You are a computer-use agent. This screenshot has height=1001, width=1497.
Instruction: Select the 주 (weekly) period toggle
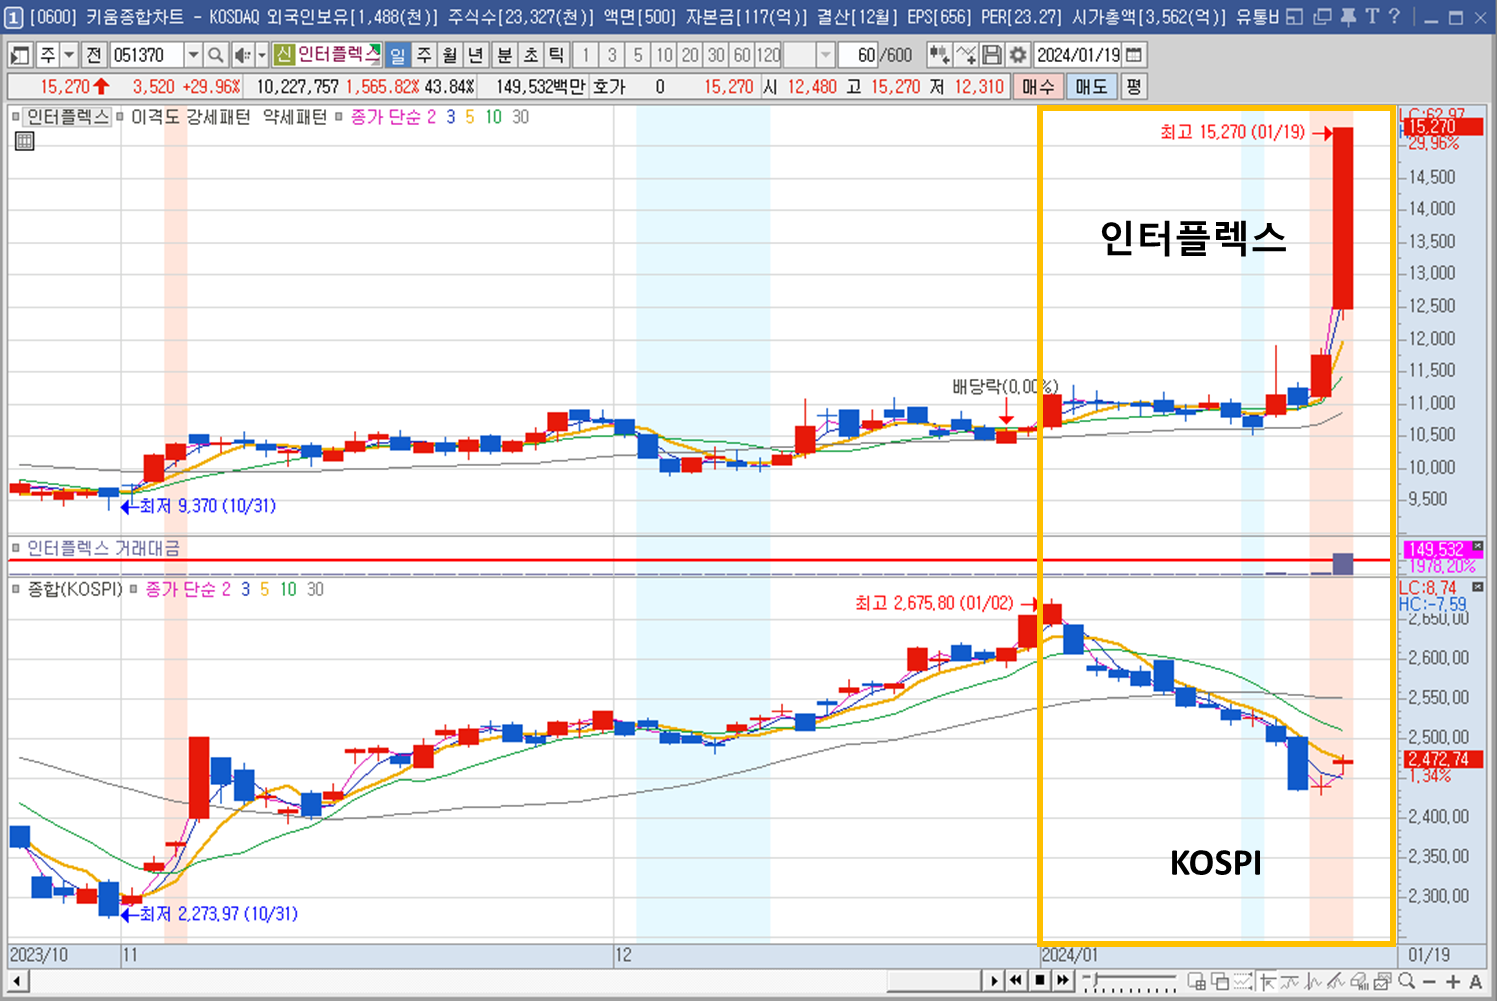[x=424, y=55]
